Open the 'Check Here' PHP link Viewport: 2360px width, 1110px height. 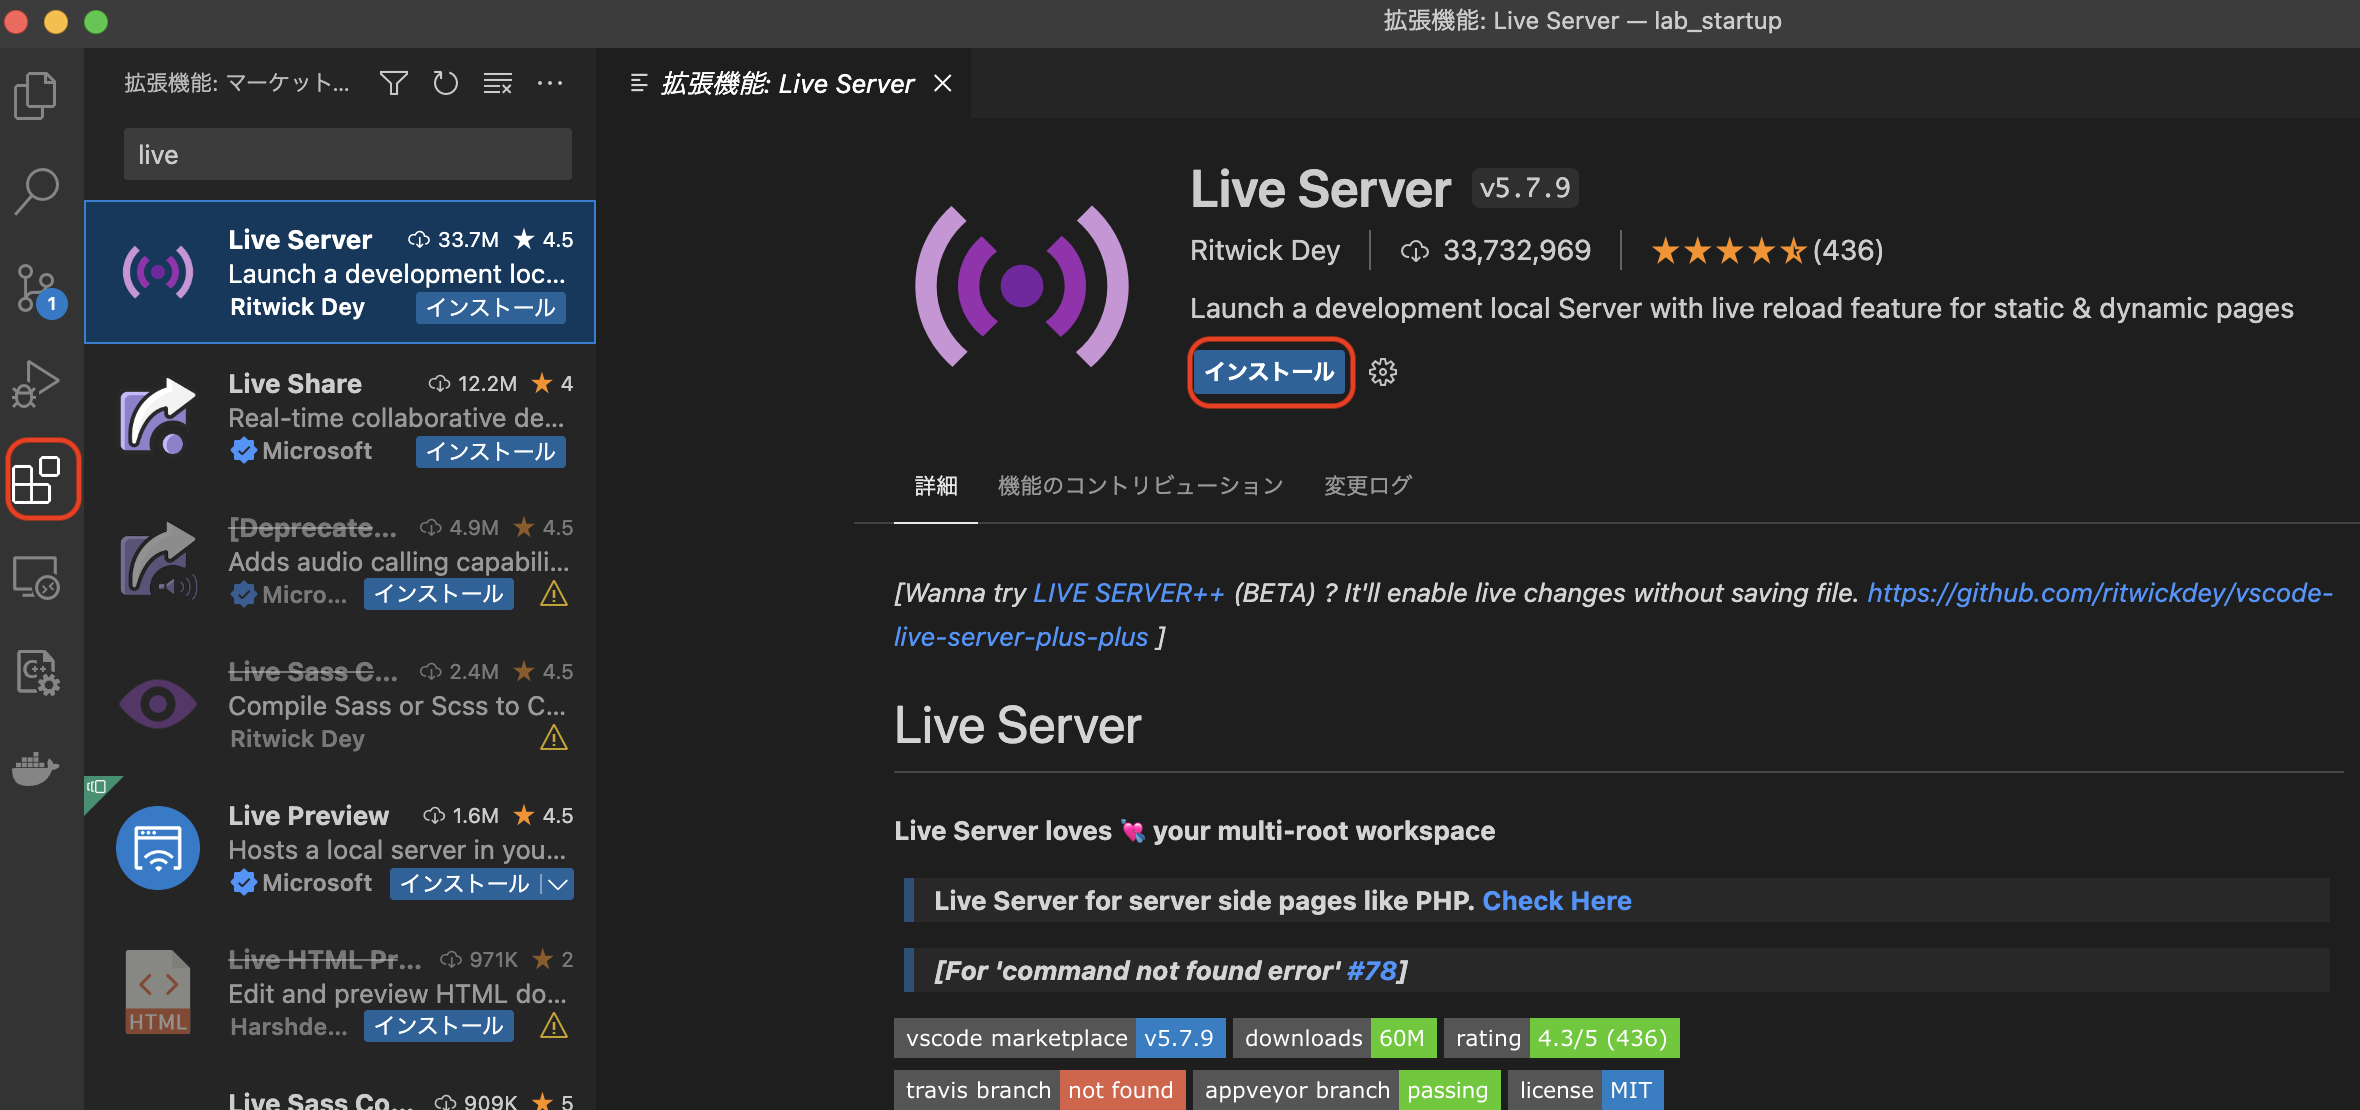click(x=1557, y=901)
